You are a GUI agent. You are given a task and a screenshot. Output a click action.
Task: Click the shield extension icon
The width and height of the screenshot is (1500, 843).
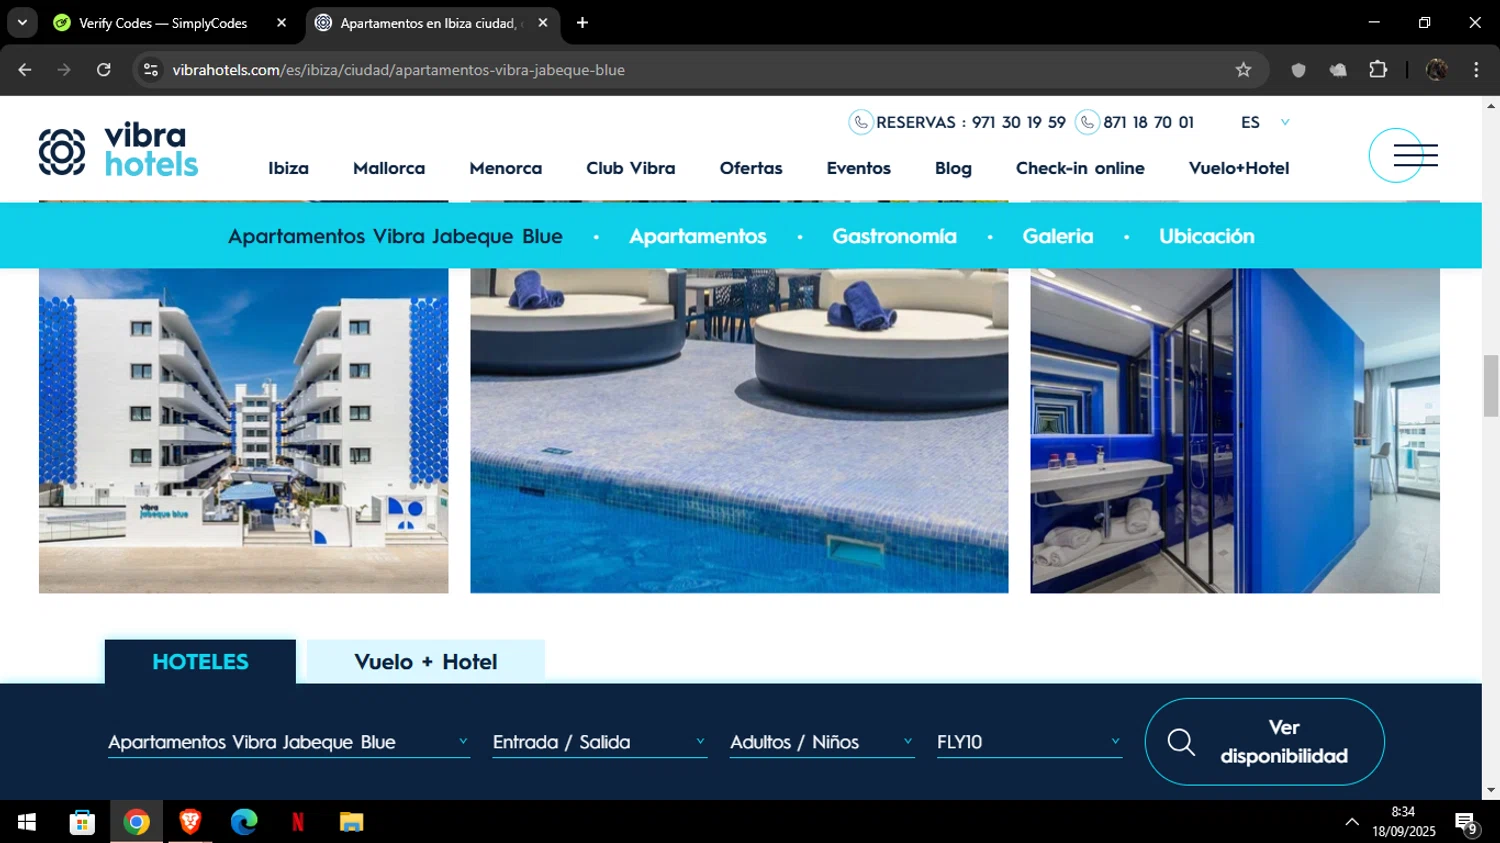point(1298,70)
